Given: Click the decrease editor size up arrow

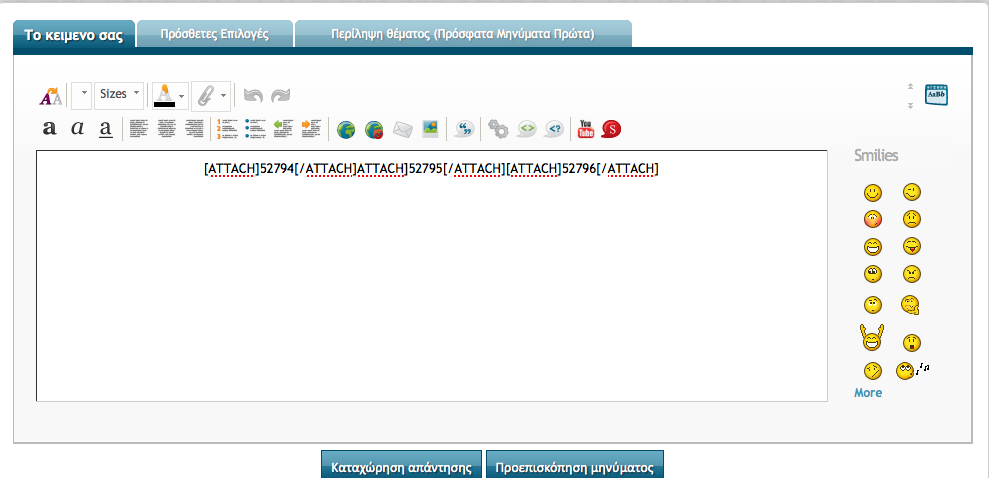Looking at the screenshot, I should (910, 86).
